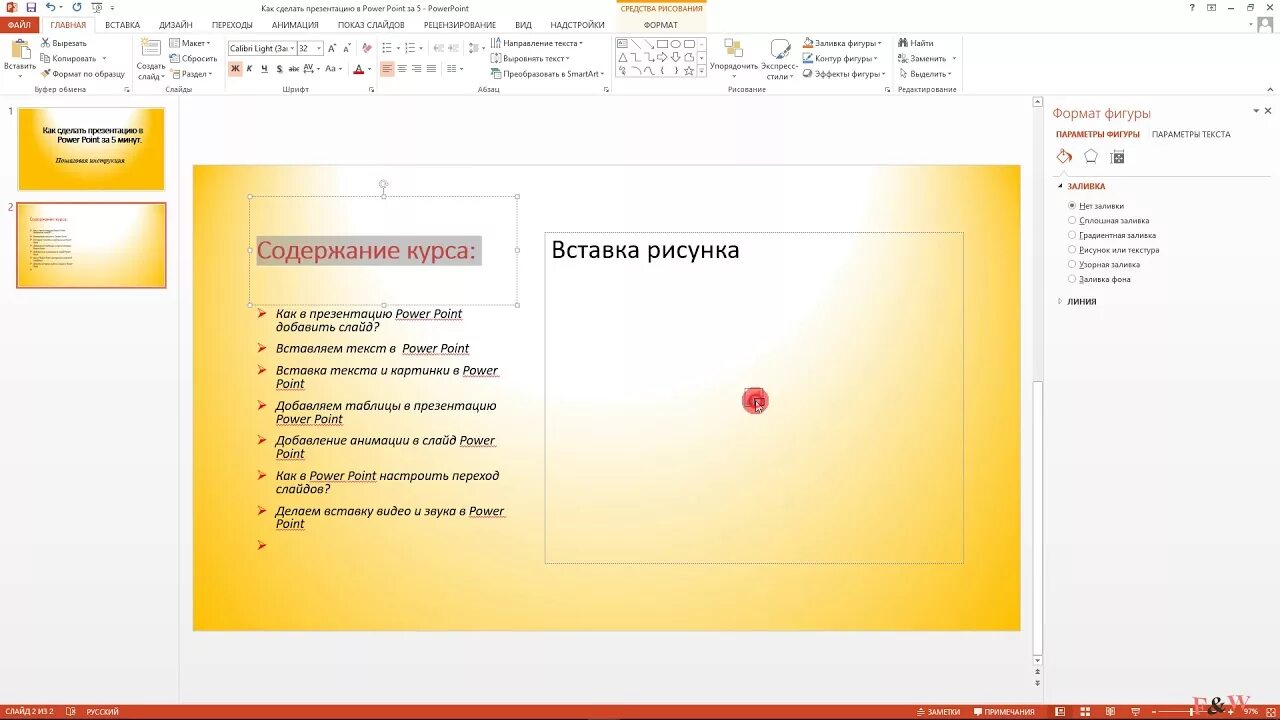This screenshot has height=720, width=1280.
Task: Switch to the ФОРМАТ drawing tools tab
Action: [x=661, y=25]
